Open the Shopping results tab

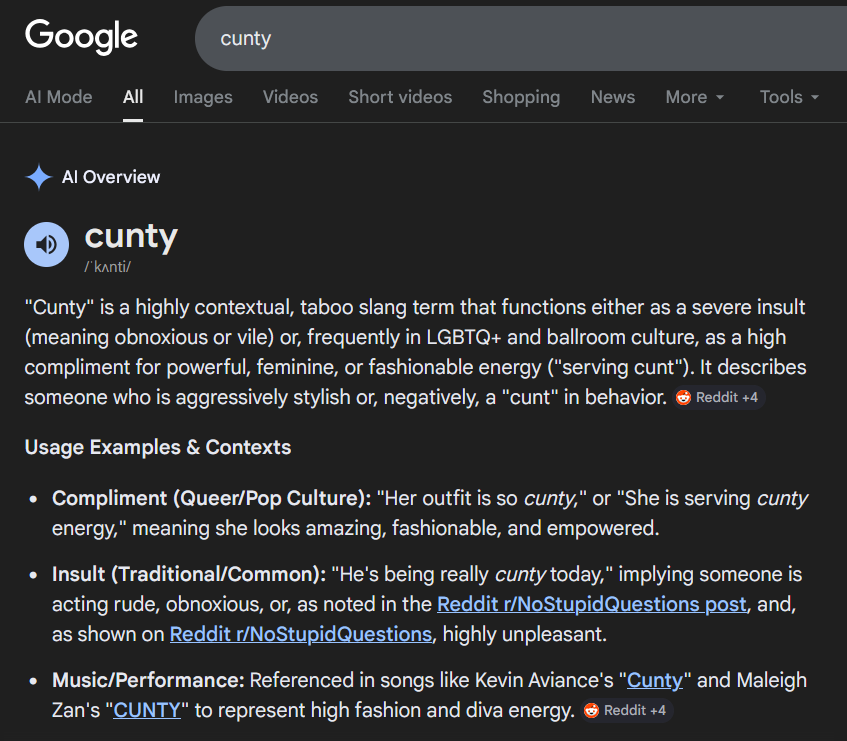520,97
